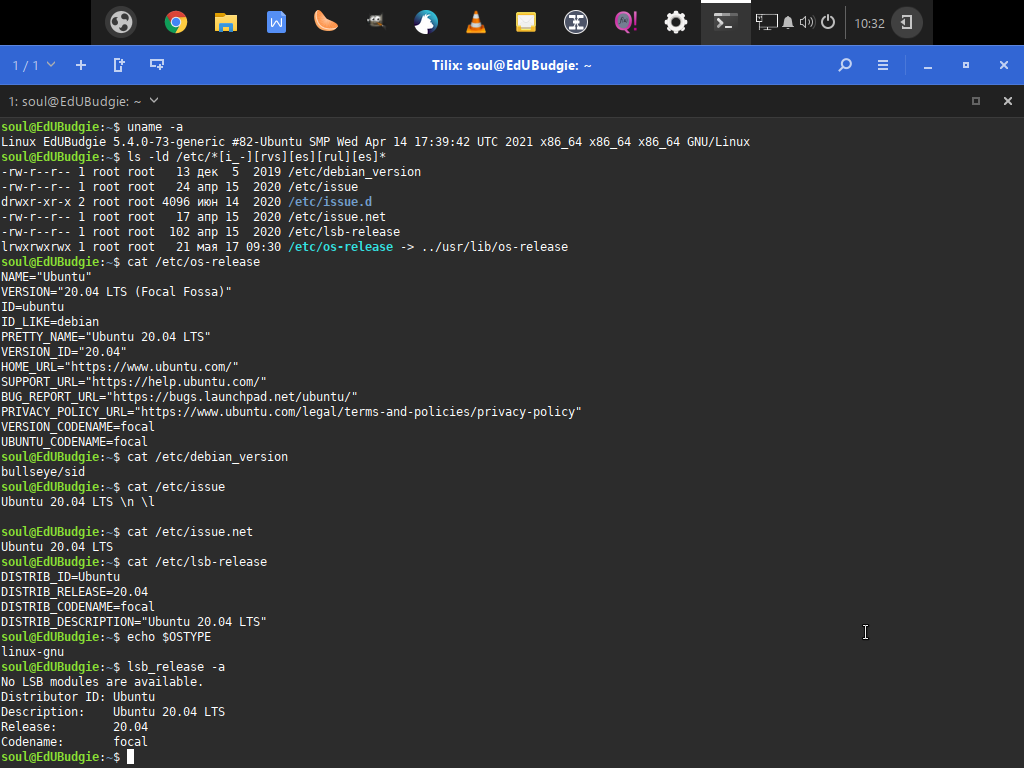Close the terminal pane

click(1008, 101)
